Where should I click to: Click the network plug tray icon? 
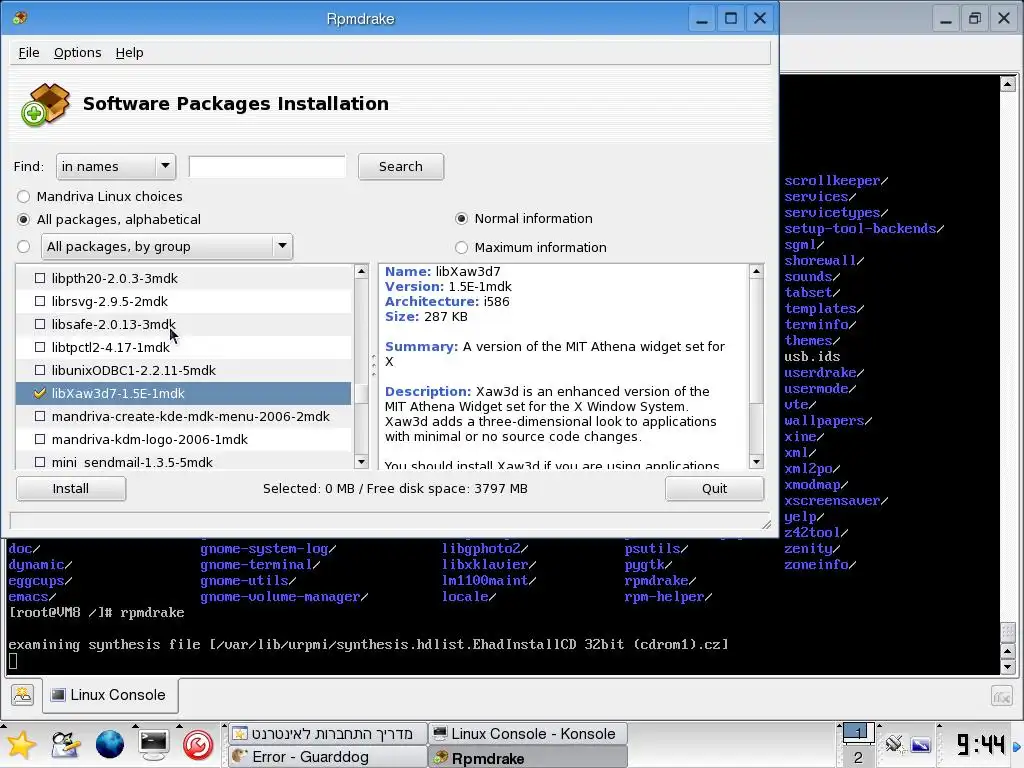893,744
